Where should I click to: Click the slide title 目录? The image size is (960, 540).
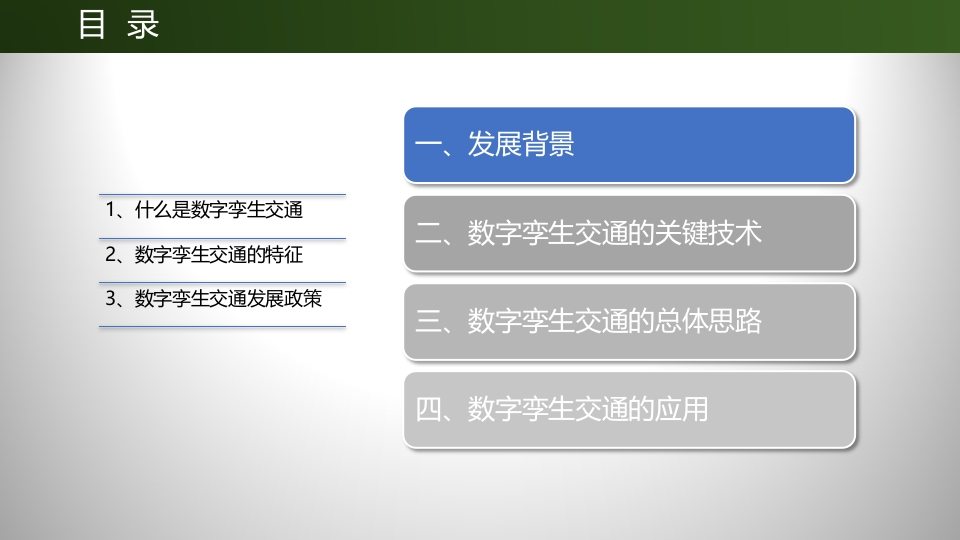coord(119,25)
